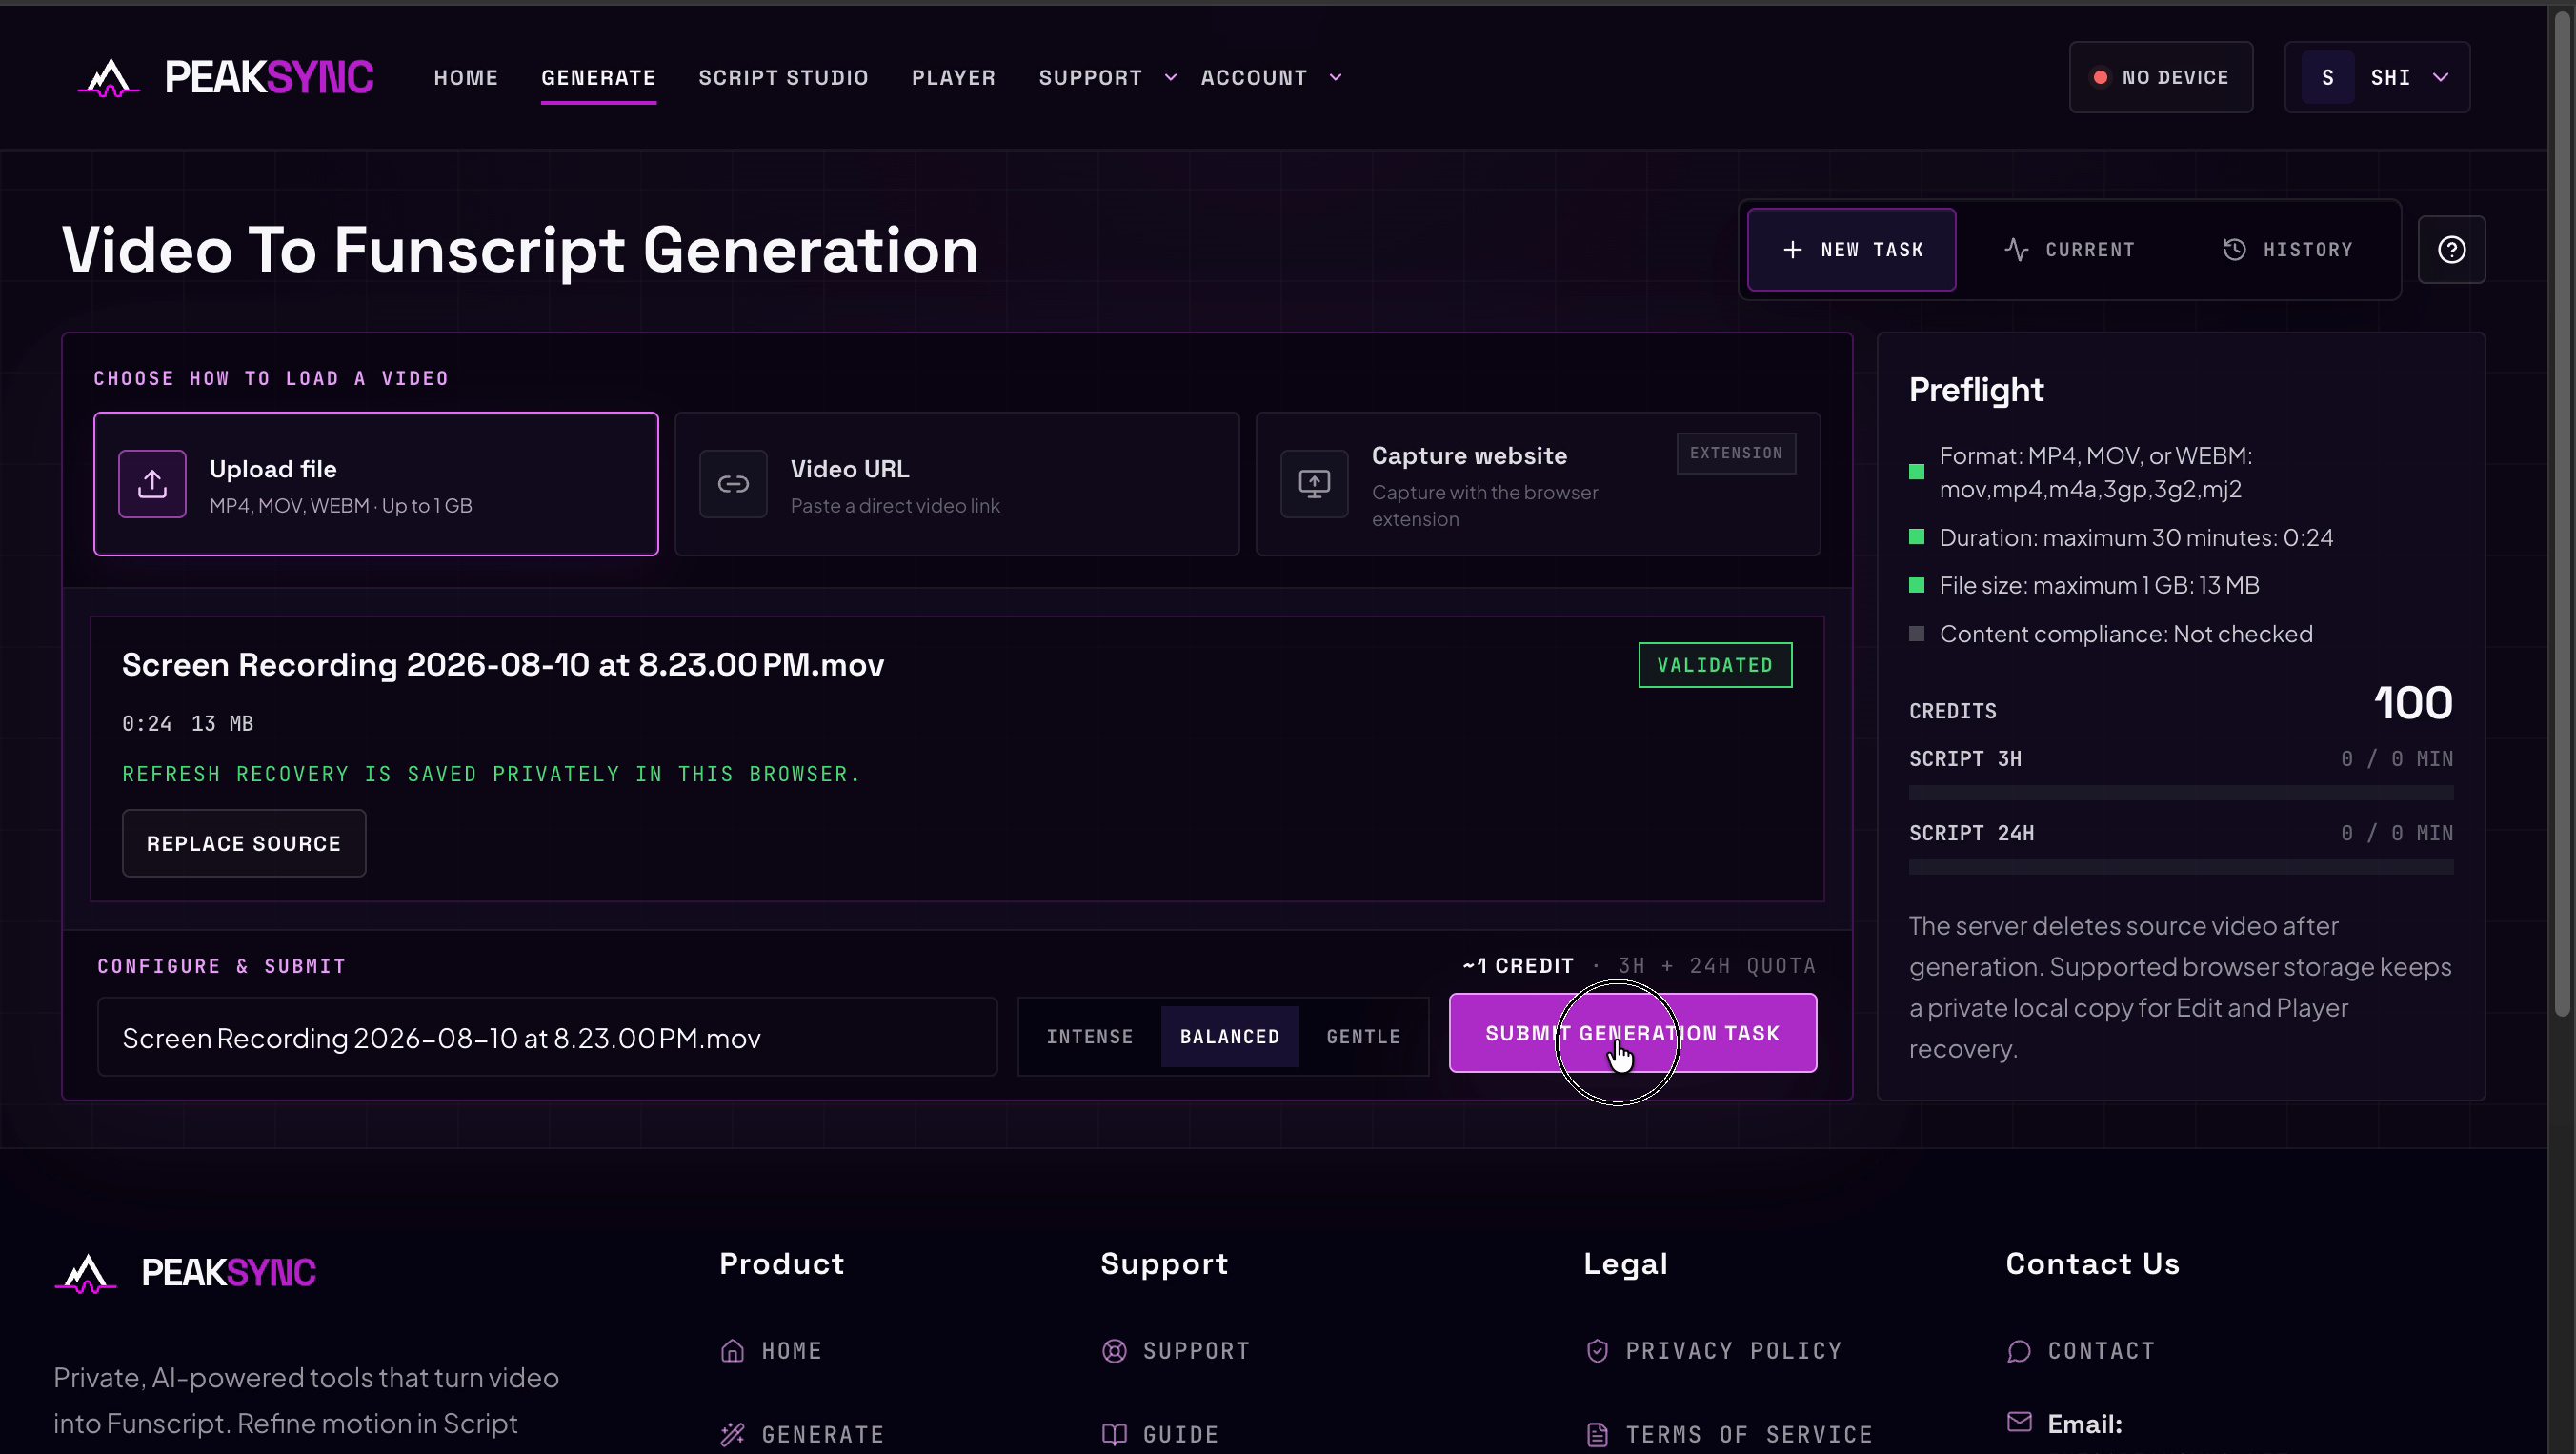Click the Replace Source button
Screen dimensions: 2576x1454
[x=244, y=844]
